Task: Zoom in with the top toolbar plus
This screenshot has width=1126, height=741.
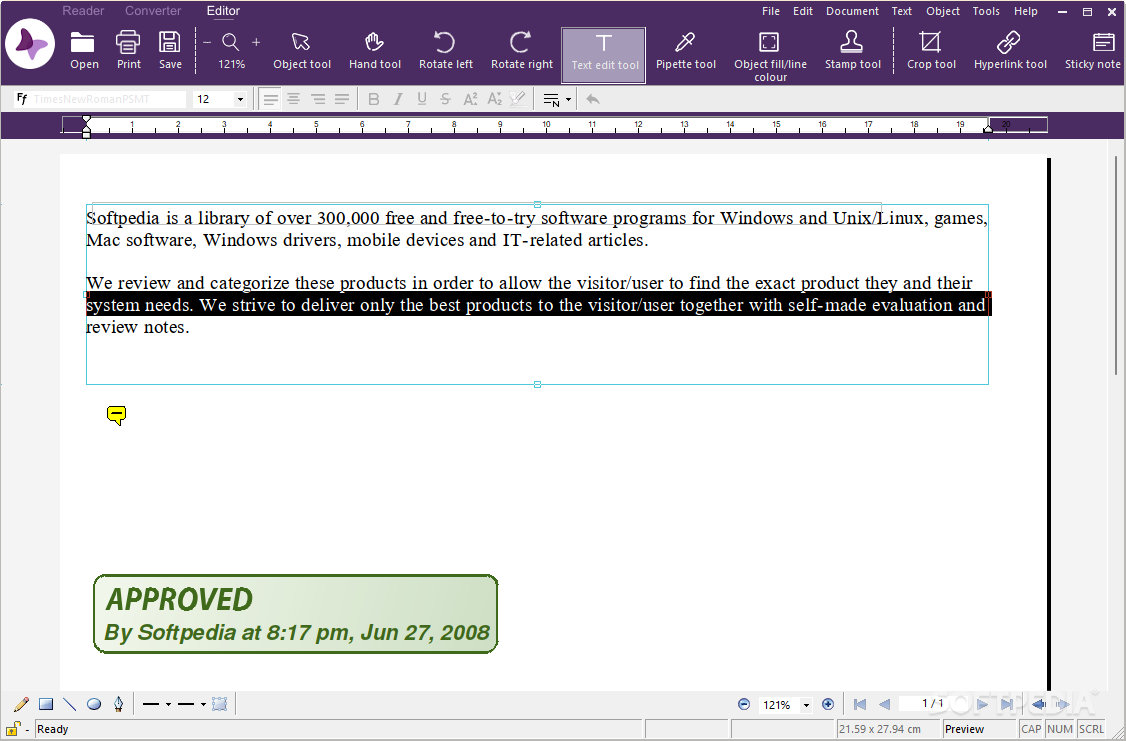Action: coord(256,42)
